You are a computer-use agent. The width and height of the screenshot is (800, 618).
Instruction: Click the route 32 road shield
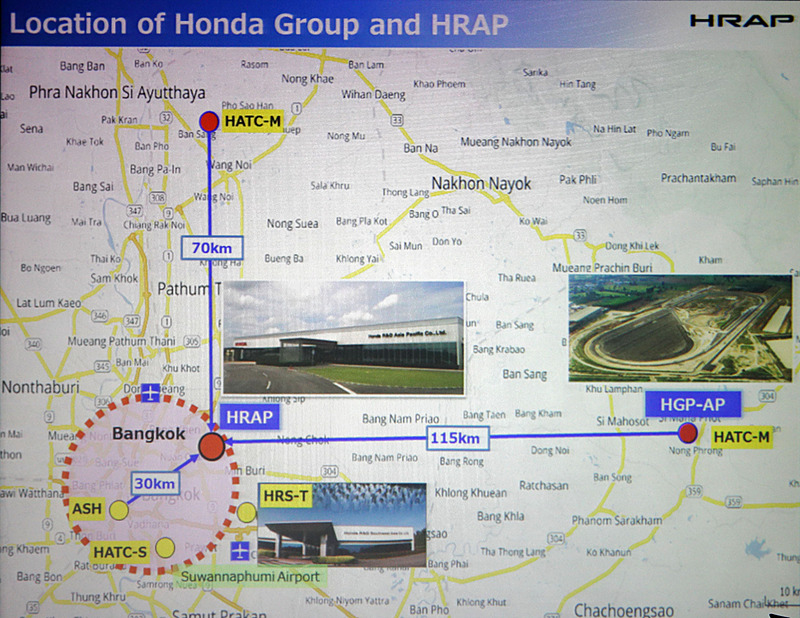(166, 117)
